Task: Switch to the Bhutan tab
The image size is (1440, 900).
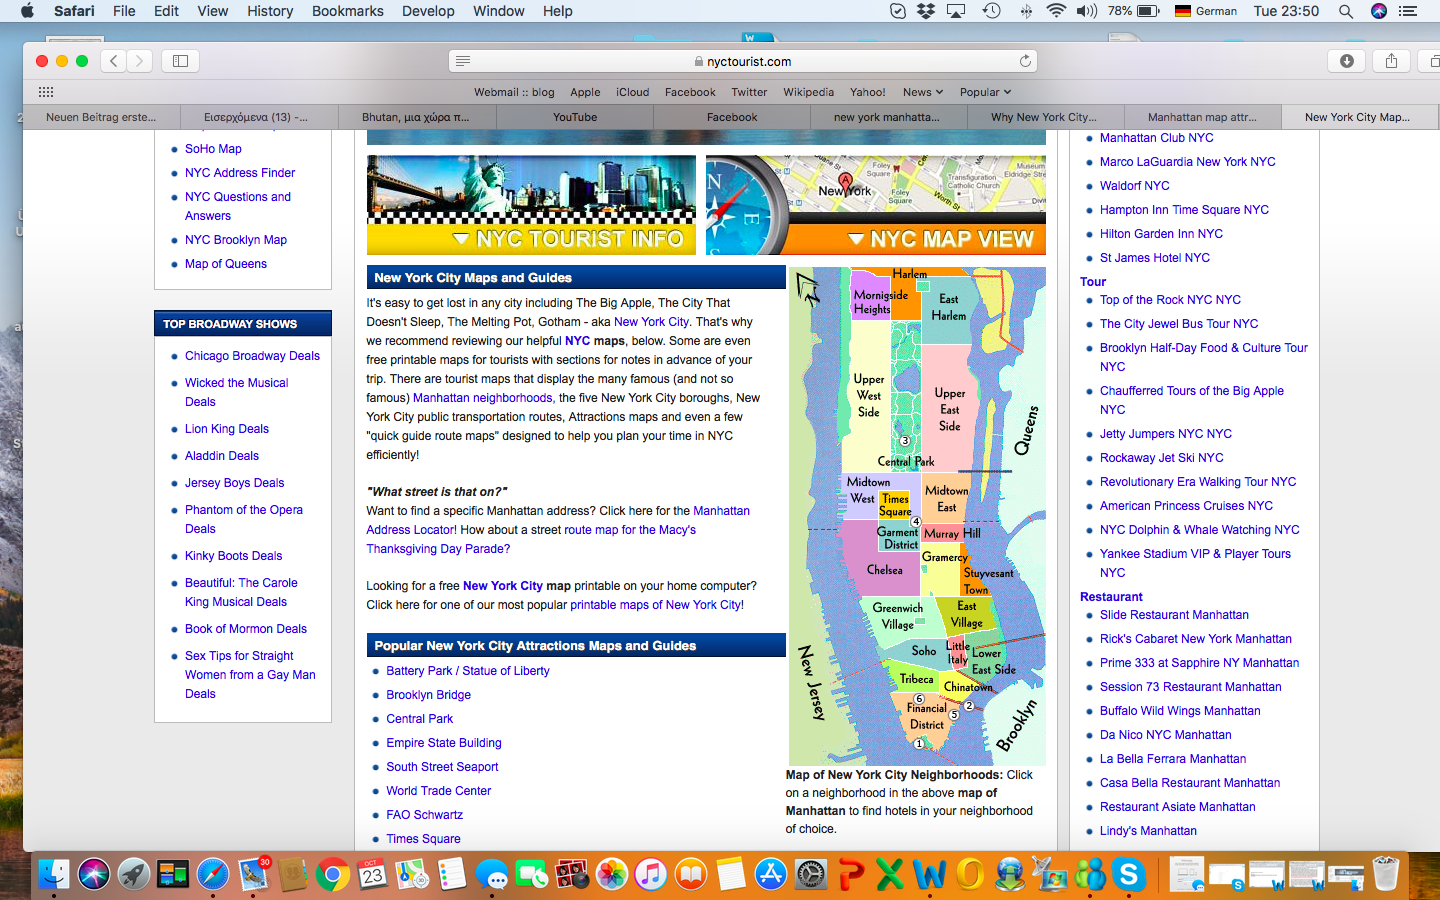Action: (416, 117)
